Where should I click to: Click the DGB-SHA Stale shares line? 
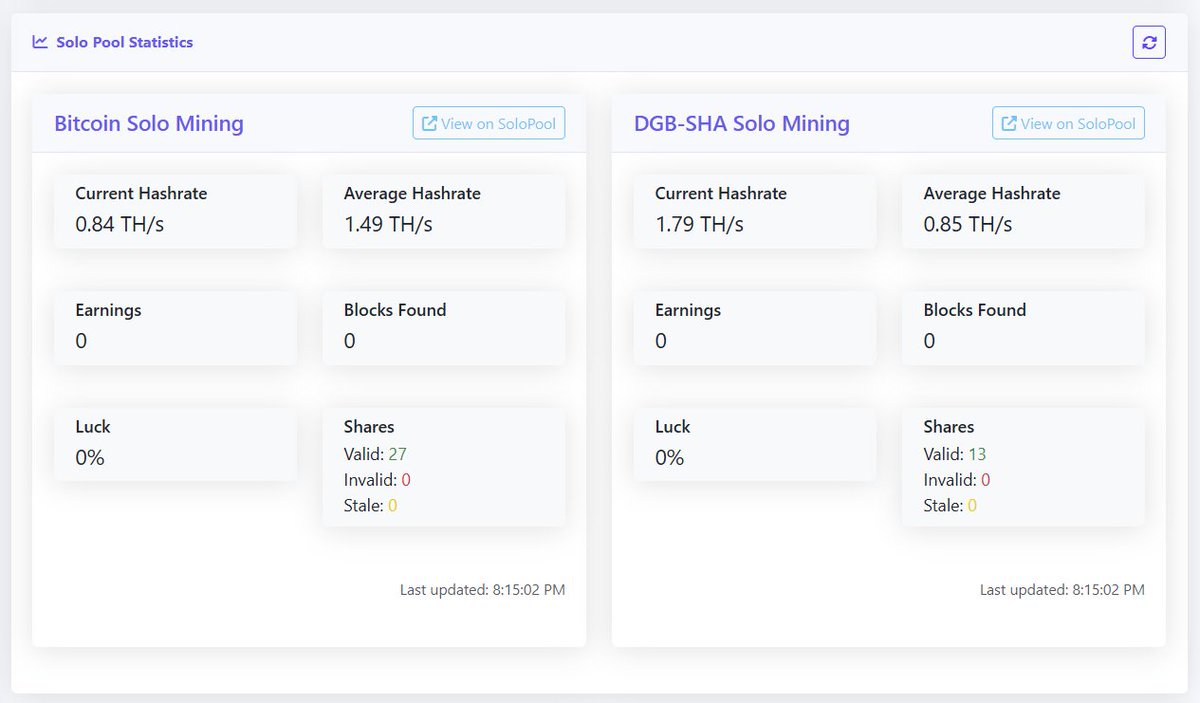(x=950, y=506)
